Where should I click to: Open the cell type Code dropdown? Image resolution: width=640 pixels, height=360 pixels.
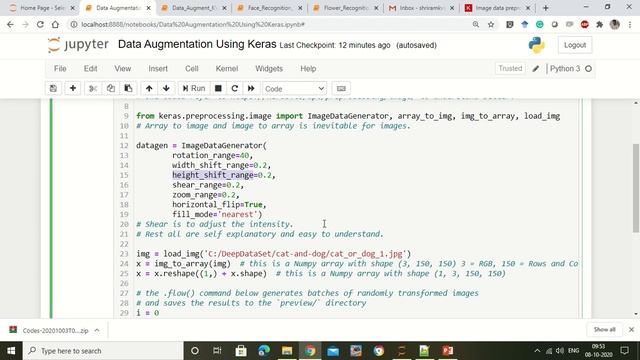(x=294, y=89)
